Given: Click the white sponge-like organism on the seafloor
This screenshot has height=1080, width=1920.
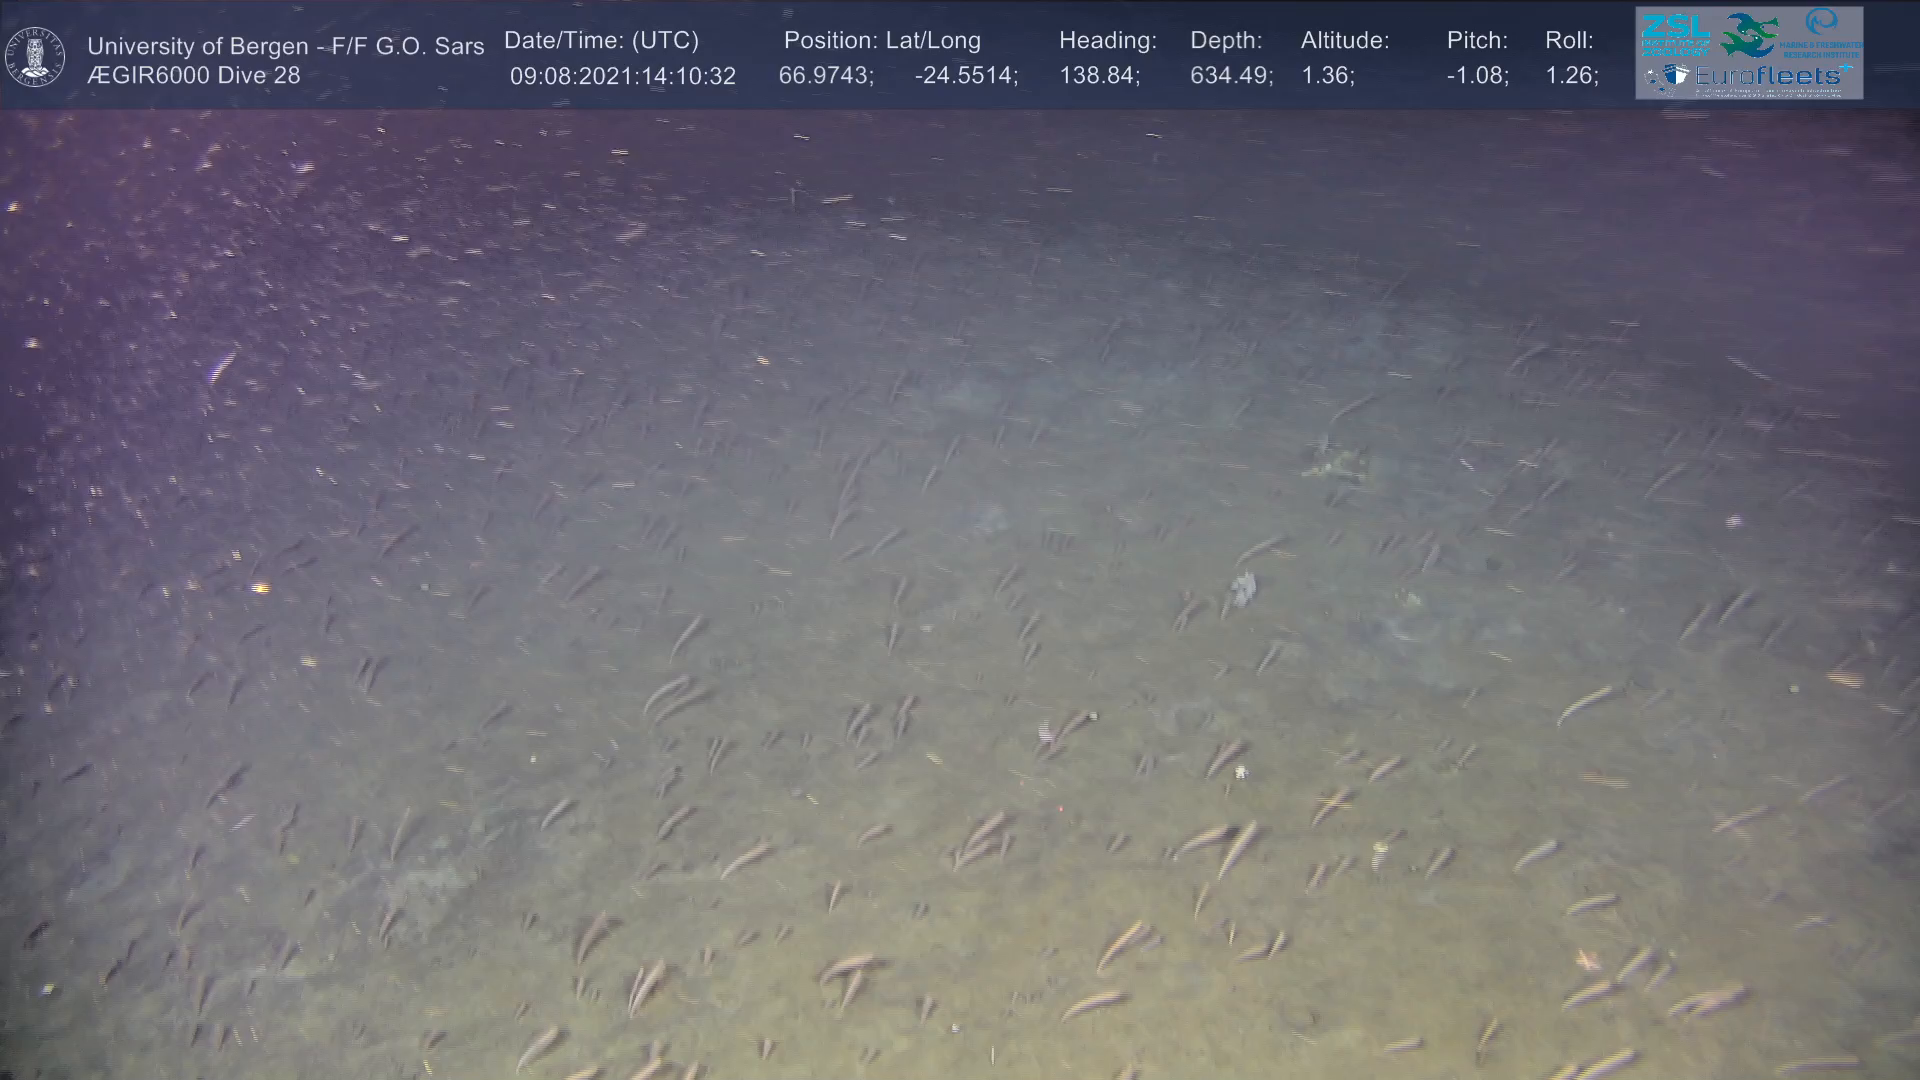Looking at the screenshot, I should pos(1243,588).
